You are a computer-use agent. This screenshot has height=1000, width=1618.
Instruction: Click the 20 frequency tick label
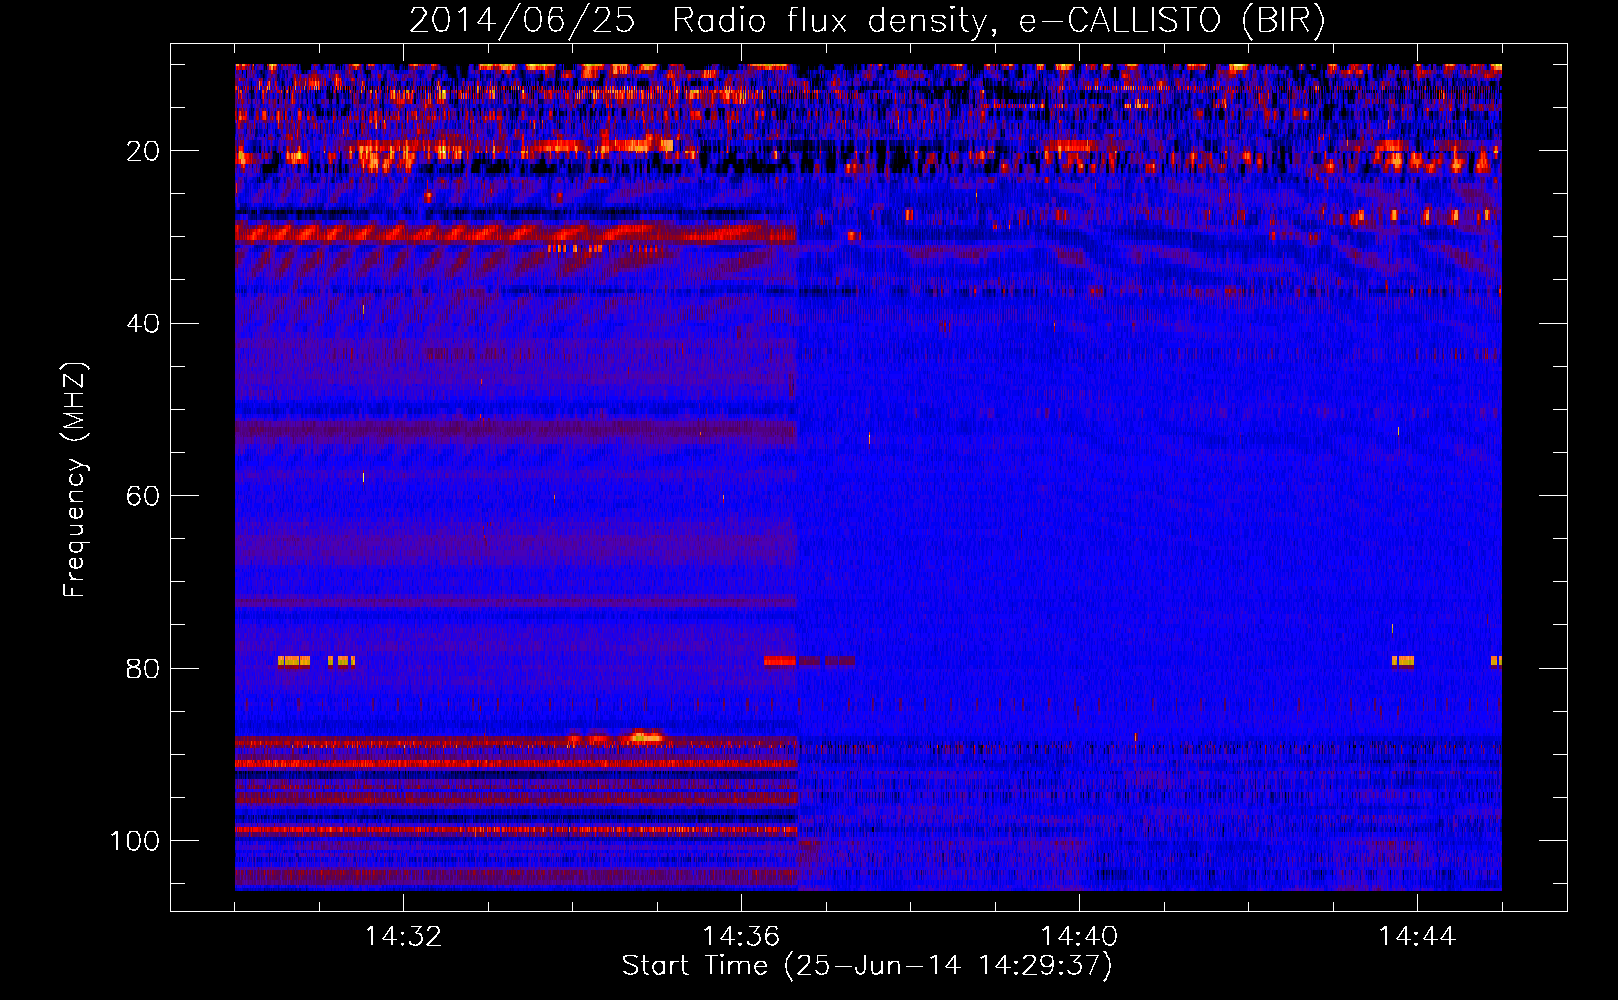pos(144,151)
